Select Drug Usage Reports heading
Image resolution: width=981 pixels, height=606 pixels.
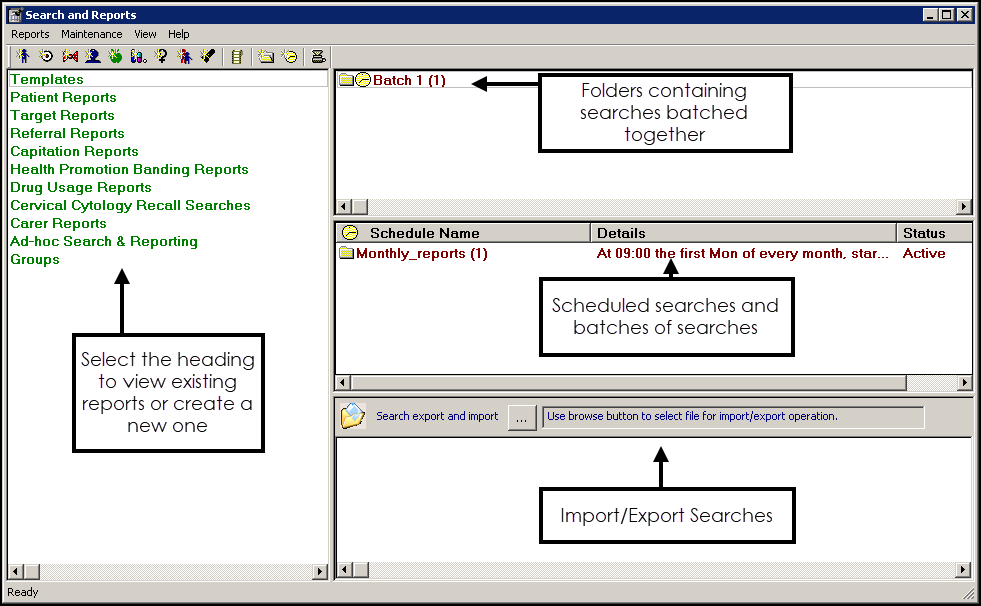[x=81, y=187]
